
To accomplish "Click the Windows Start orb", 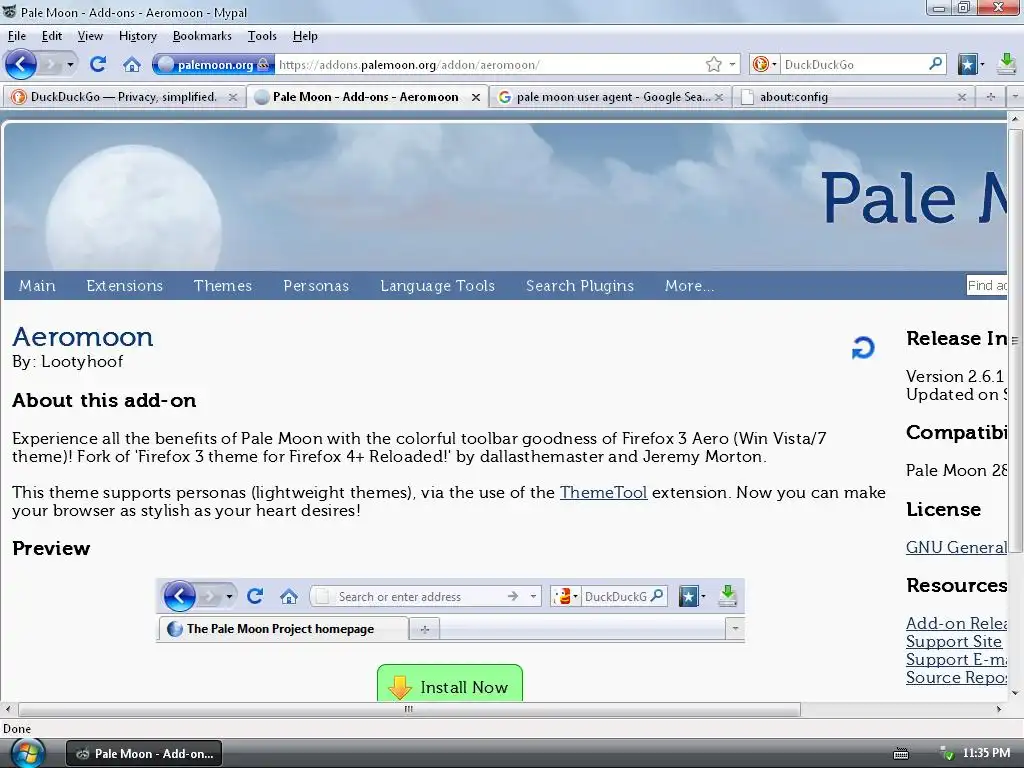I will pyautogui.click(x=26, y=753).
